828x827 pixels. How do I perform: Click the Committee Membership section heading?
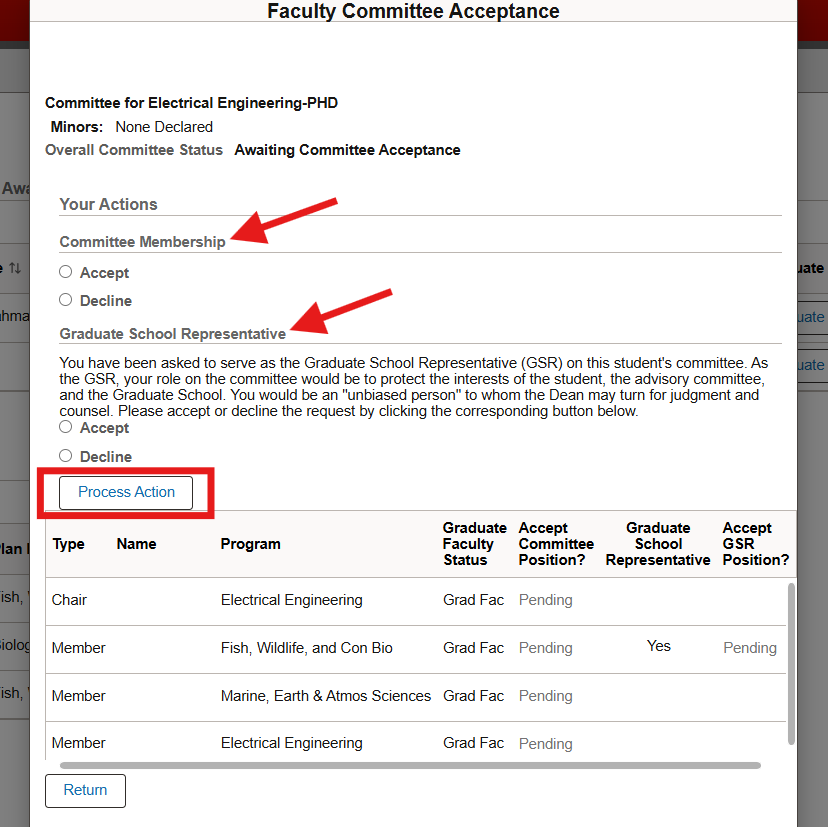pyautogui.click(x=142, y=241)
